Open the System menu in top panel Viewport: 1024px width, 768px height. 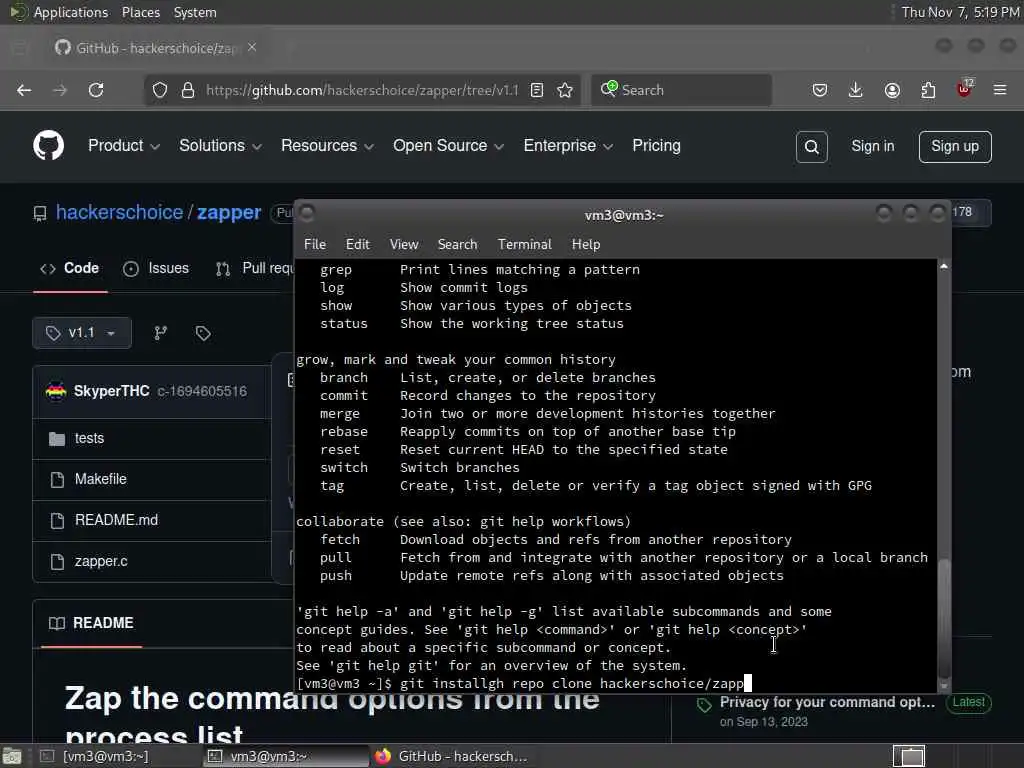[195, 12]
